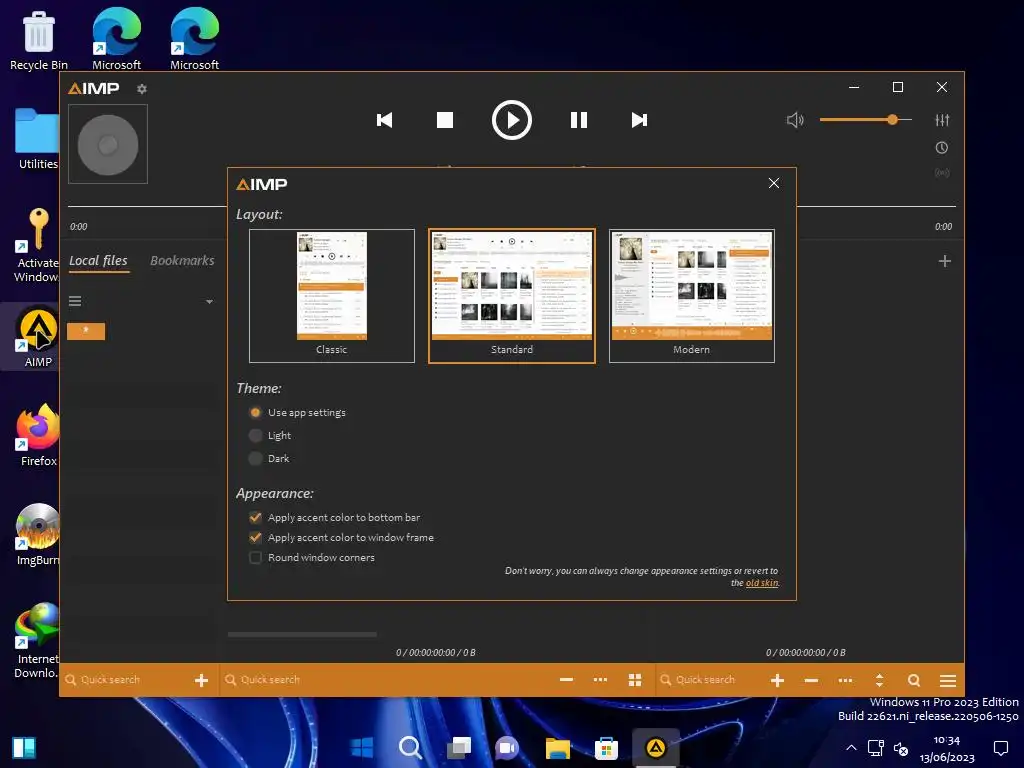Close the AIMP layout dialog
Viewport: 1024px width, 768px height.
tap(774, 184)
